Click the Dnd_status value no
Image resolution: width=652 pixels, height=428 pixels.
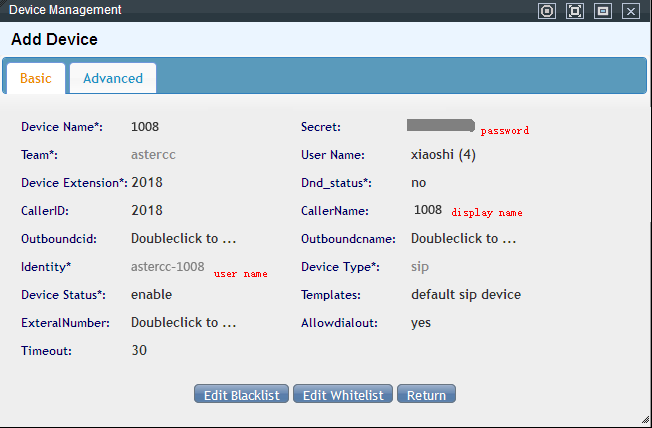[419, 183]
